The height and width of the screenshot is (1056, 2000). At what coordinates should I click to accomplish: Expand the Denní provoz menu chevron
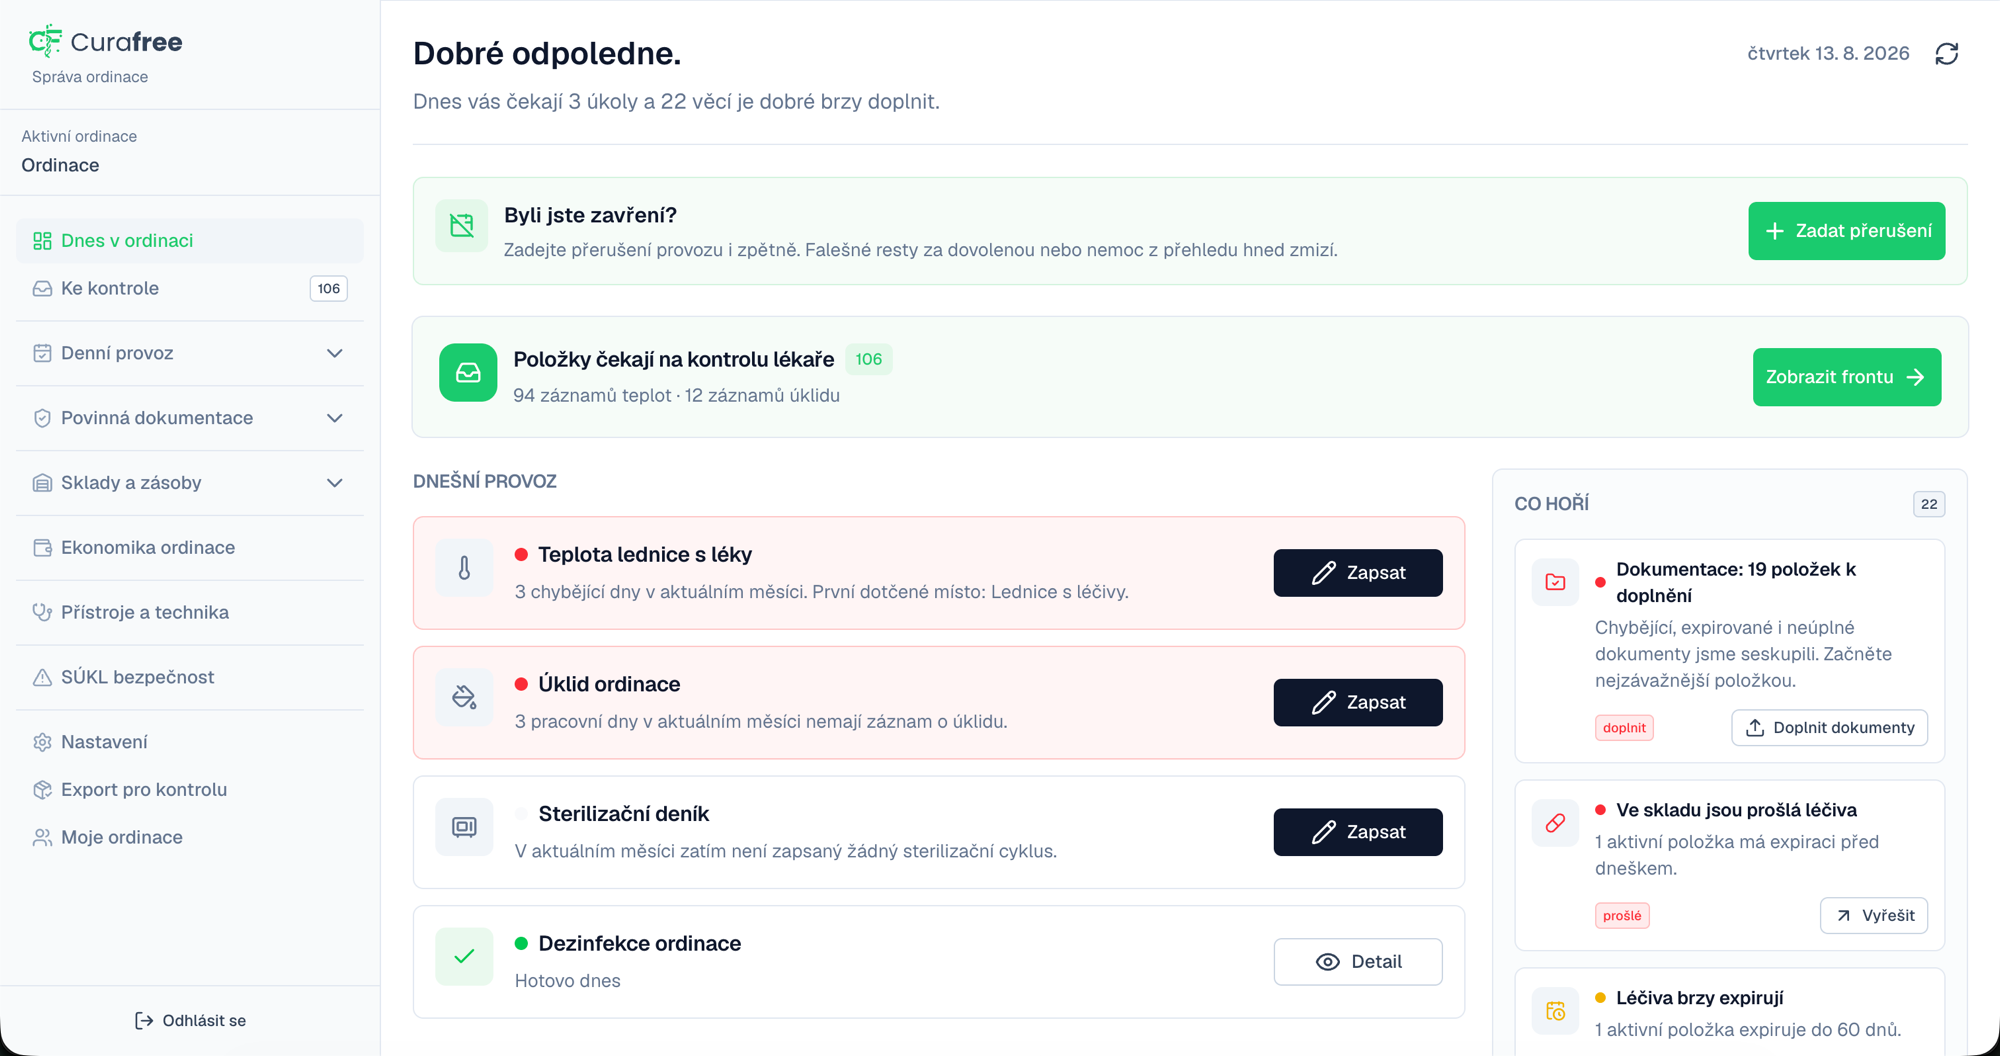pyautogui.click(x=335, y=353)
